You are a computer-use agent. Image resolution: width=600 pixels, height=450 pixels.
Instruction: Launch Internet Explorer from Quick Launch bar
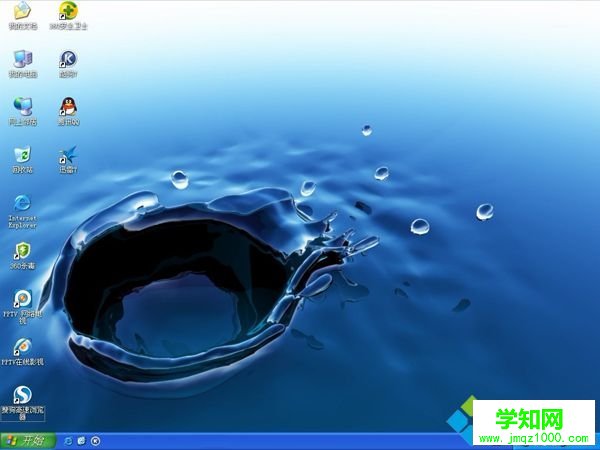(x=68, y=441)
